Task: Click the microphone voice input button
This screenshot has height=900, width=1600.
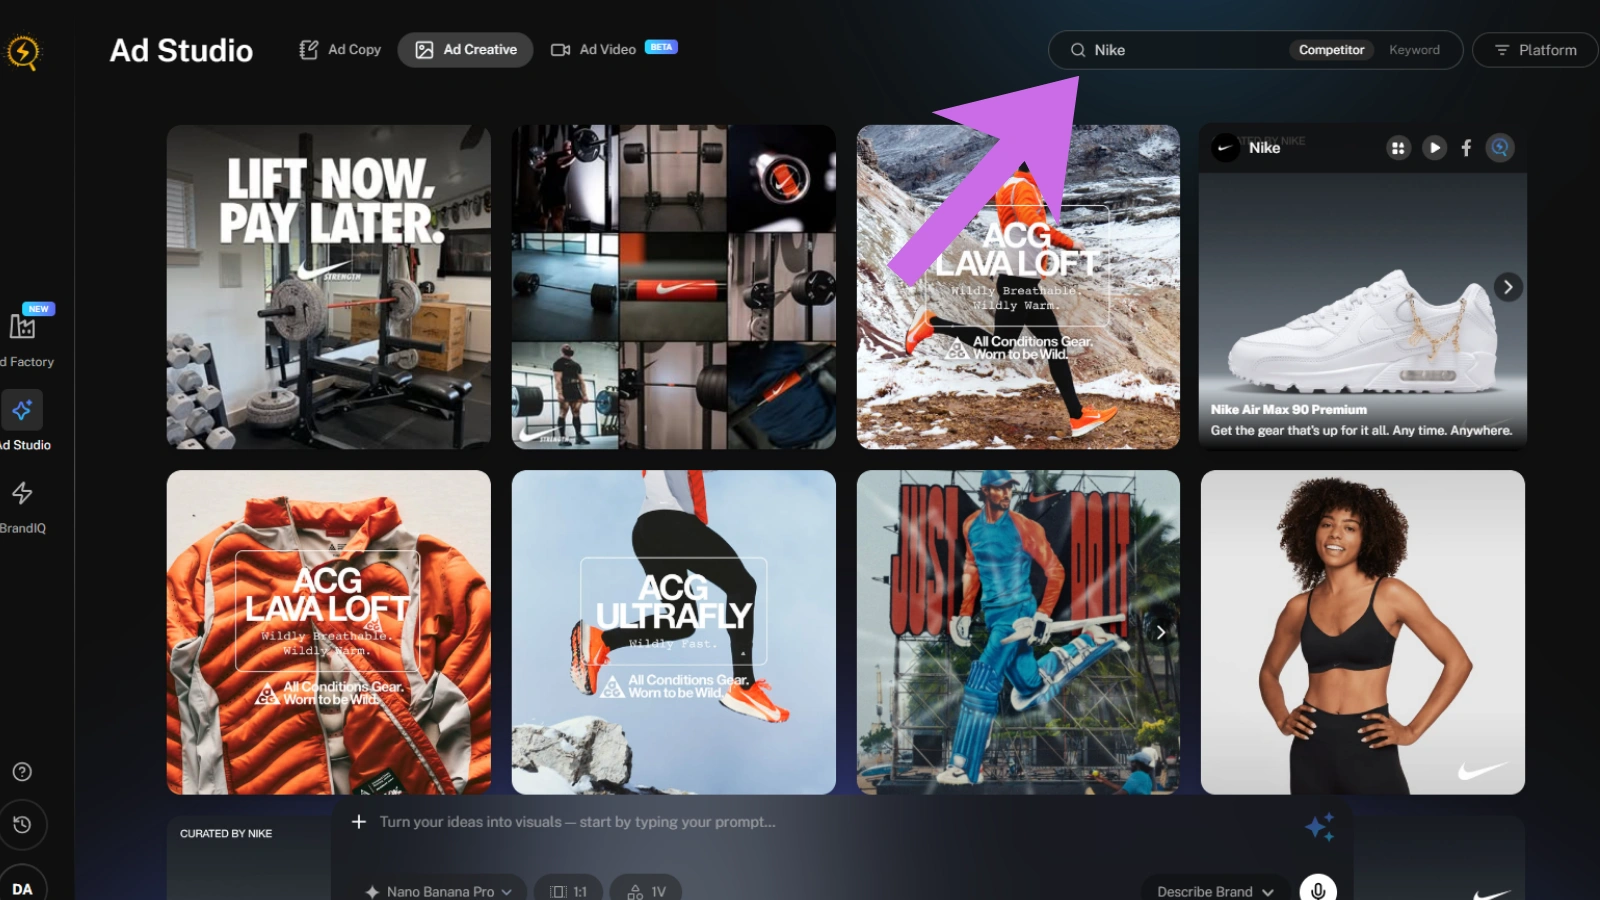Action: tap(1317, 889)
